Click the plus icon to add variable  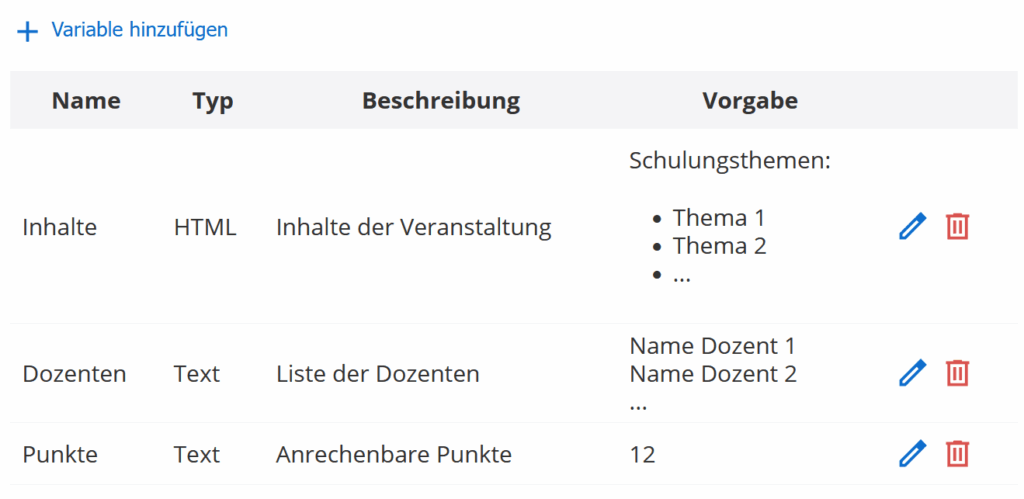coord(28,31)
